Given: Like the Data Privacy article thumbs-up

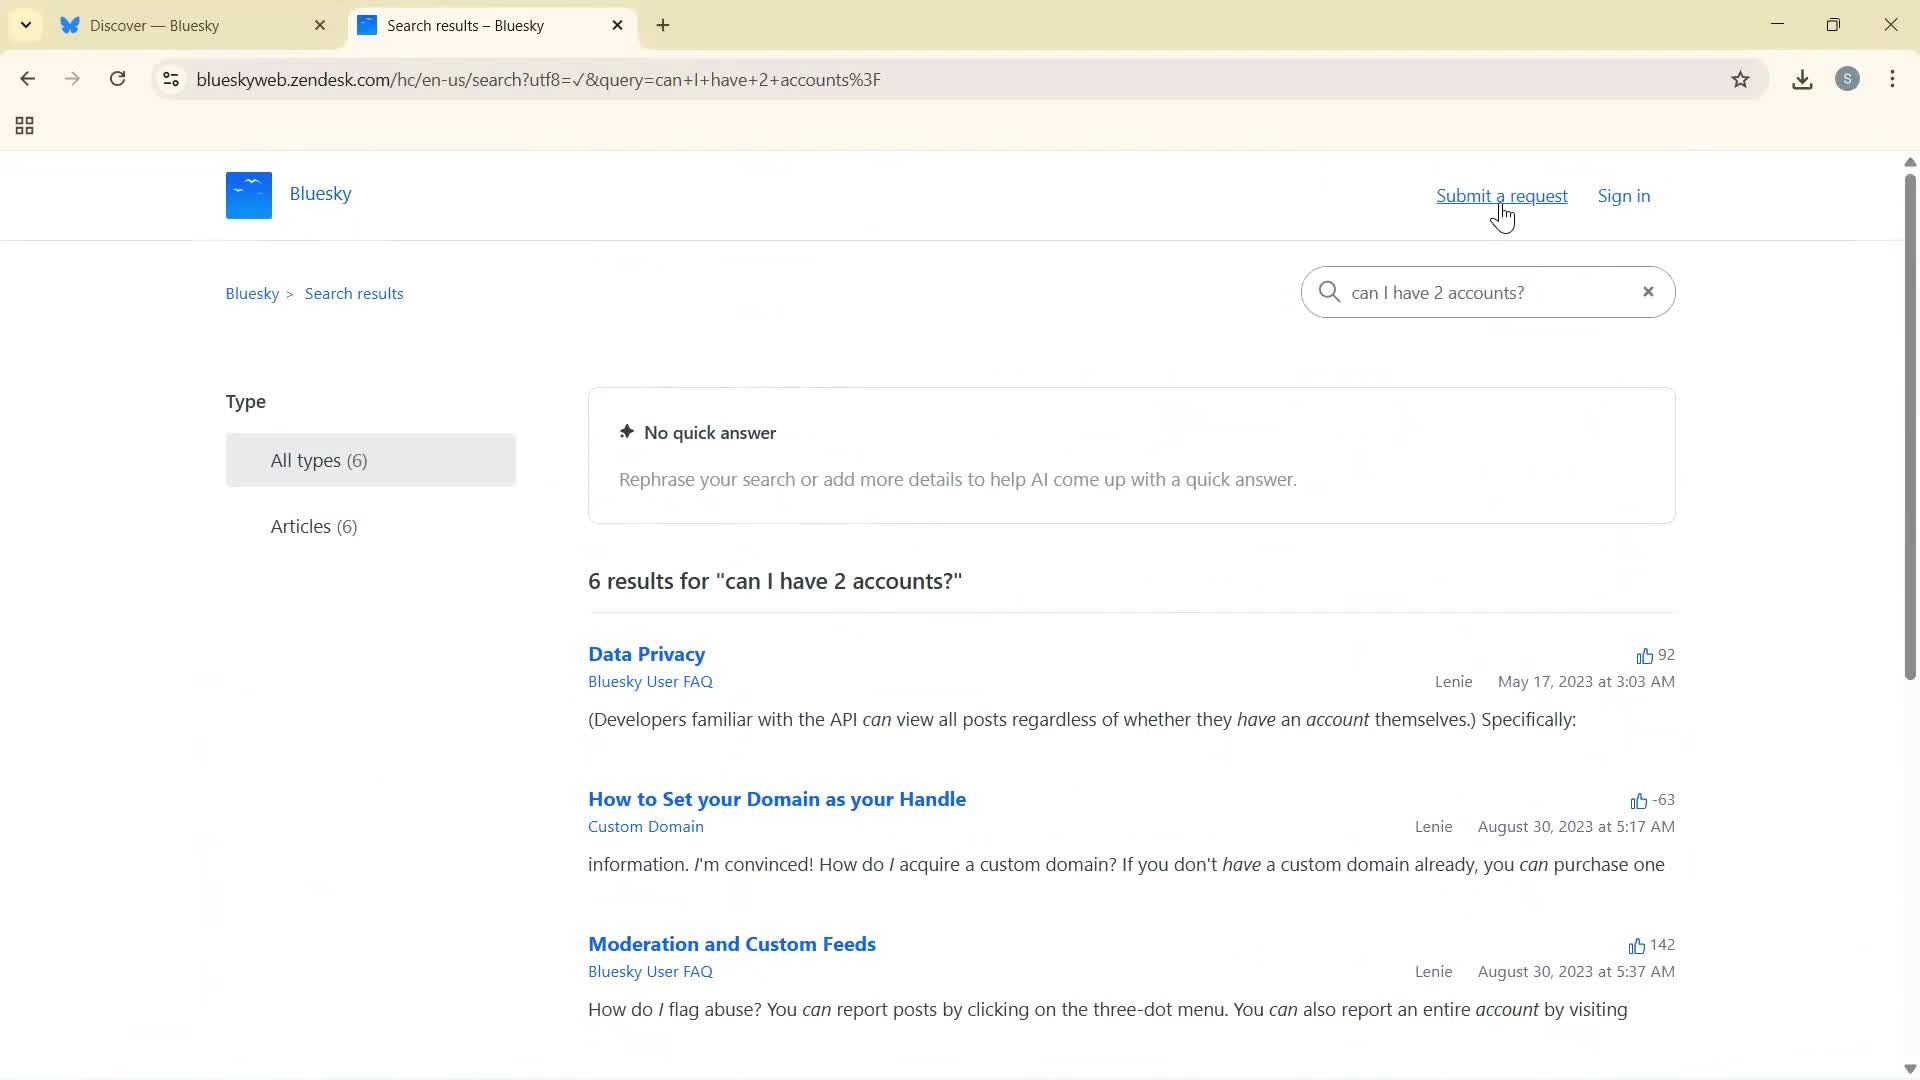Looking at the screenshot, I should click(1644, 655).
